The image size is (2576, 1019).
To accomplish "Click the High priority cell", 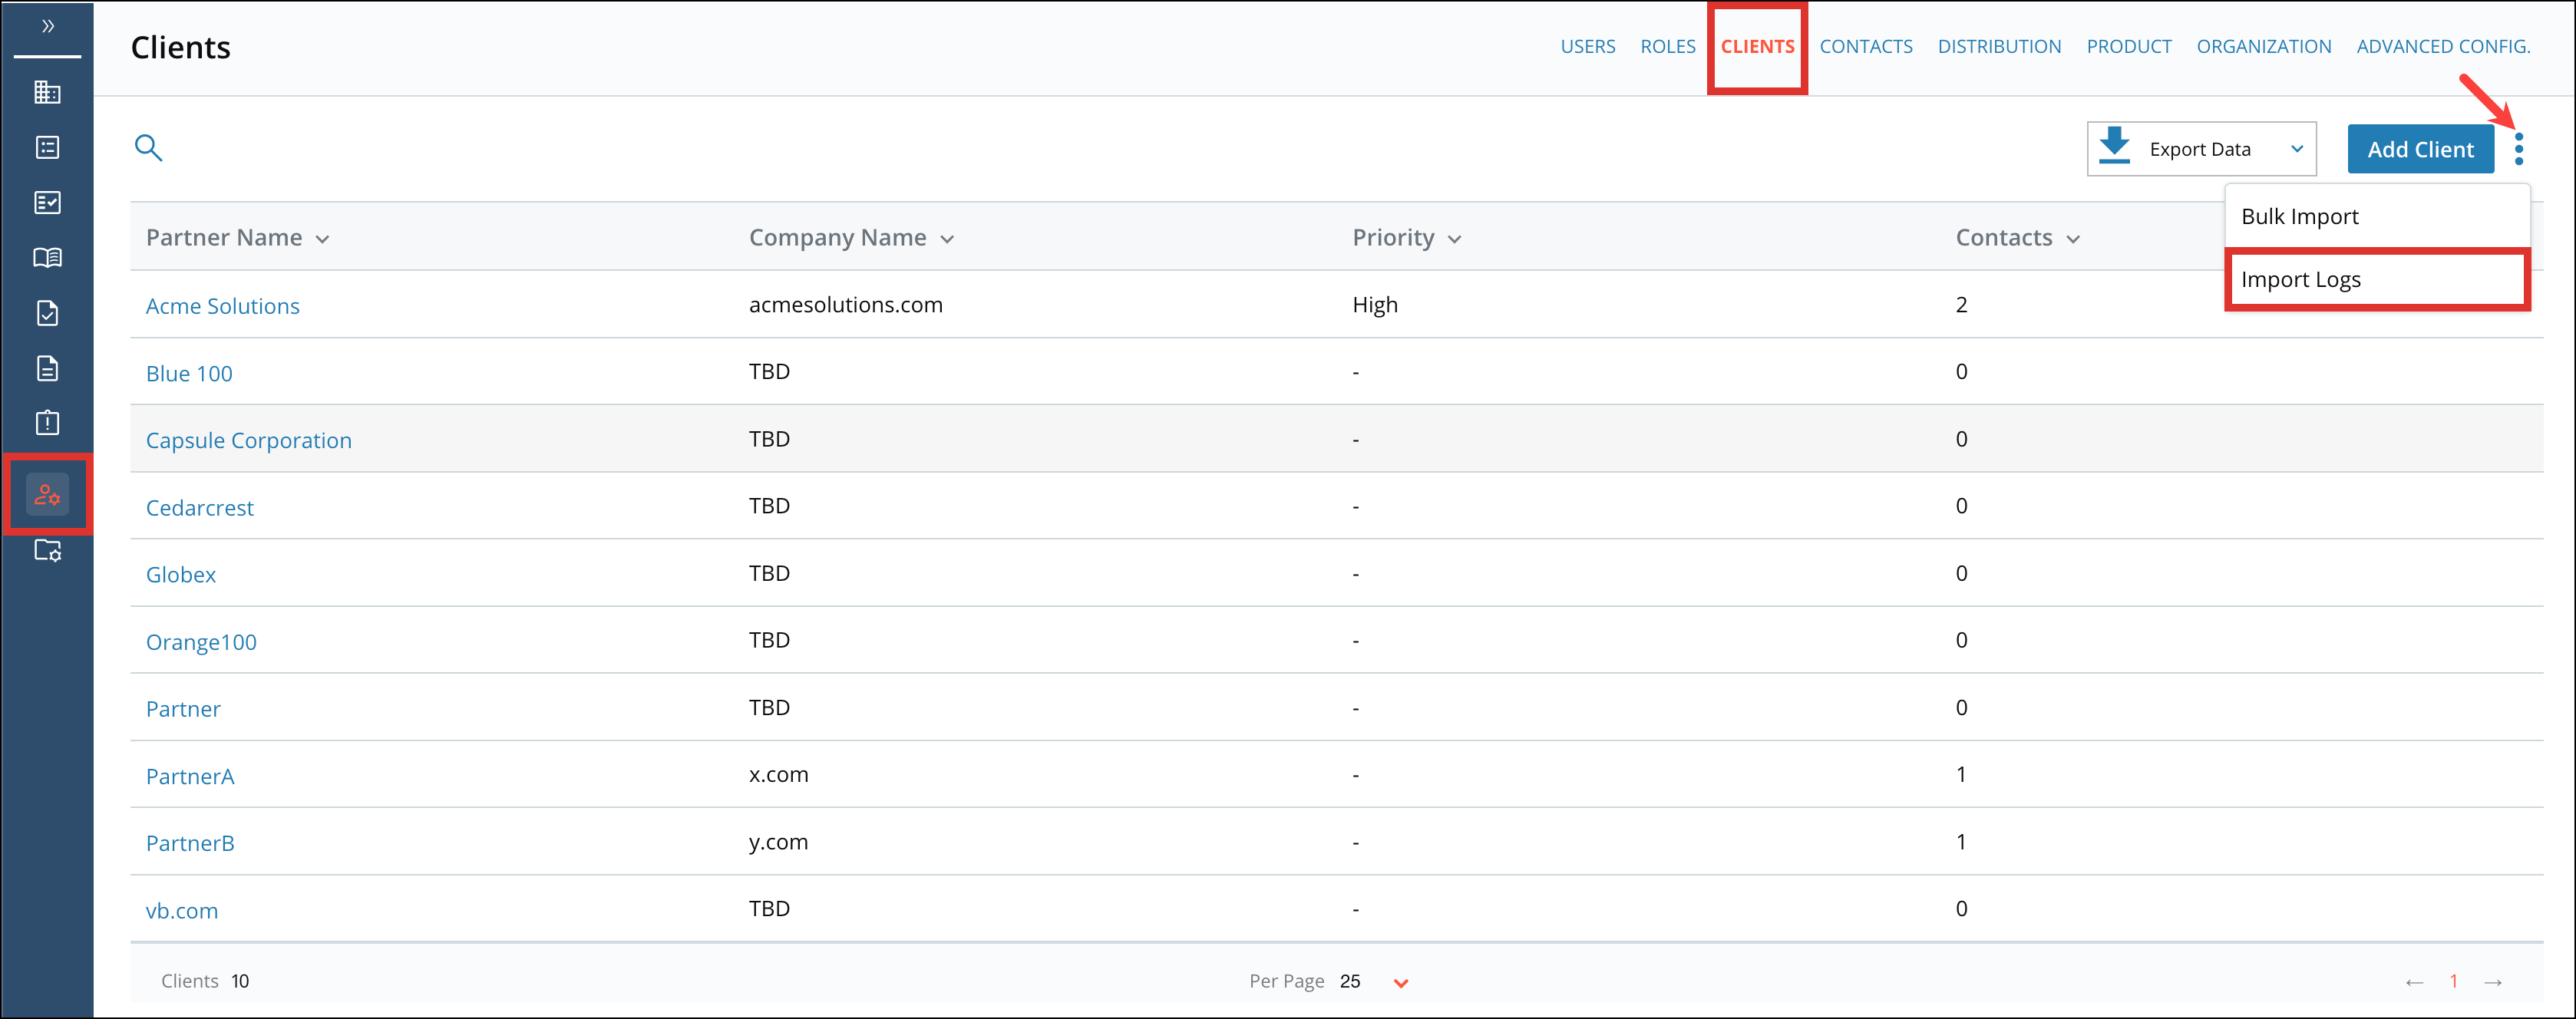I will pos(1375,304).
